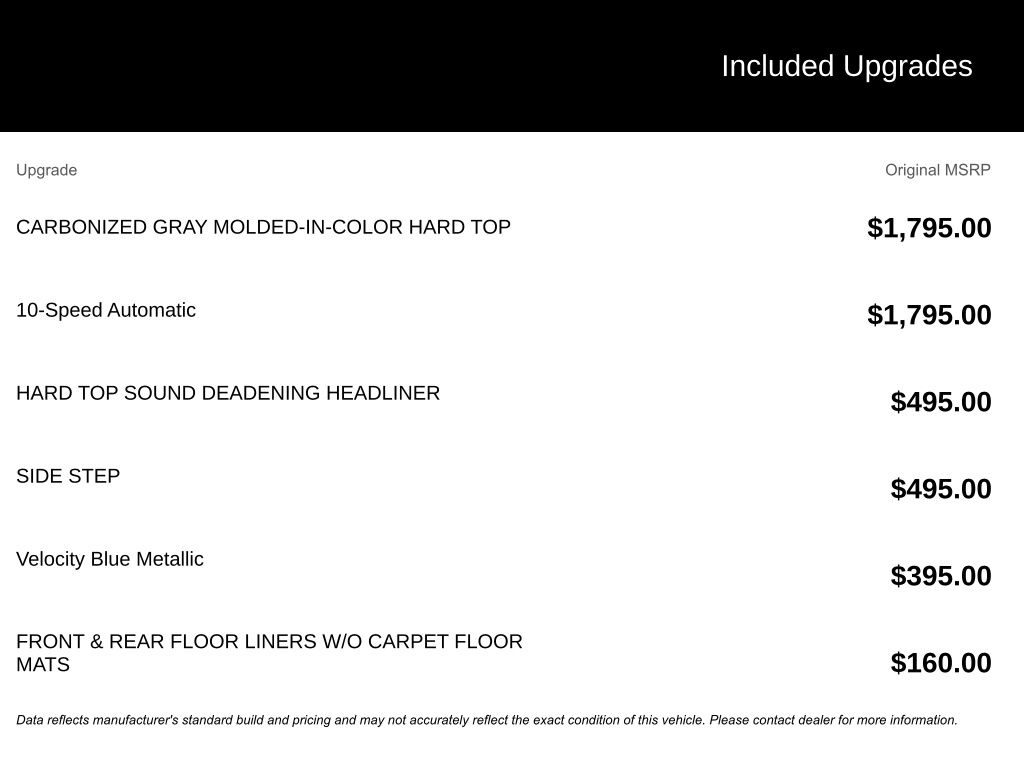This screenshot has width=1024, height=768.
Task: Click the Hard Top's $1,795.00 price
Action: click(929, 228)
